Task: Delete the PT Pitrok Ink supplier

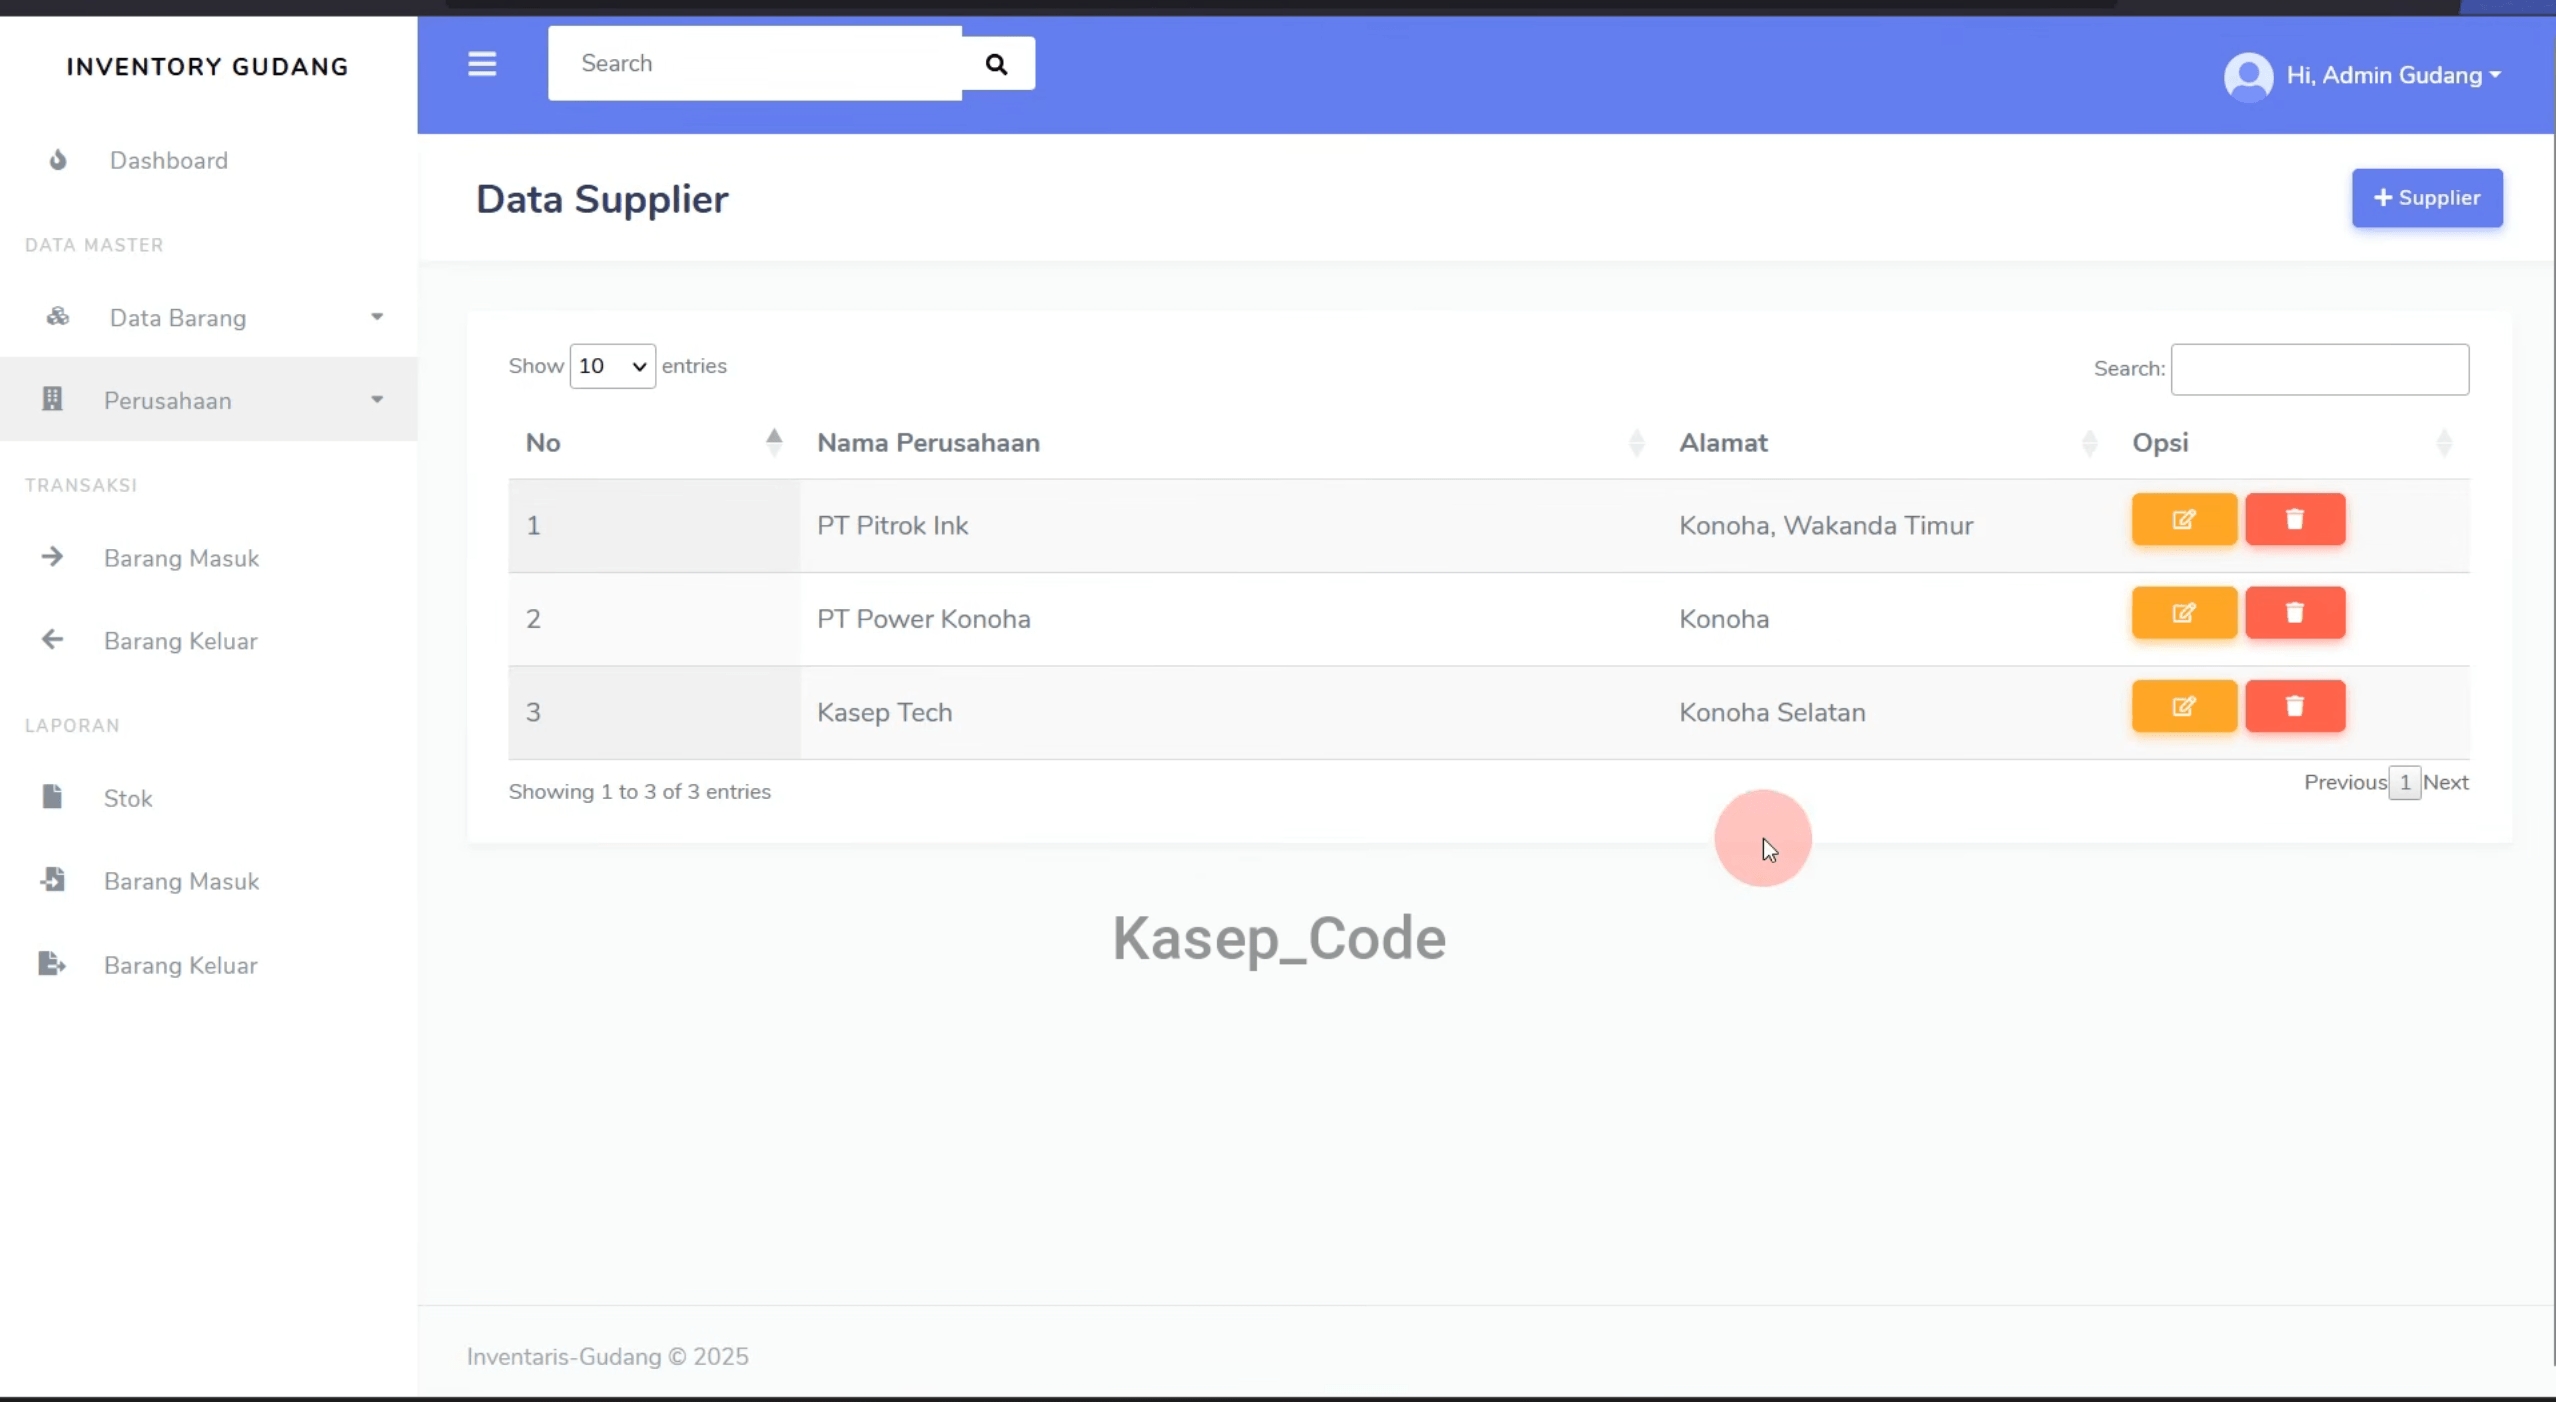Action: point(2295,519)
